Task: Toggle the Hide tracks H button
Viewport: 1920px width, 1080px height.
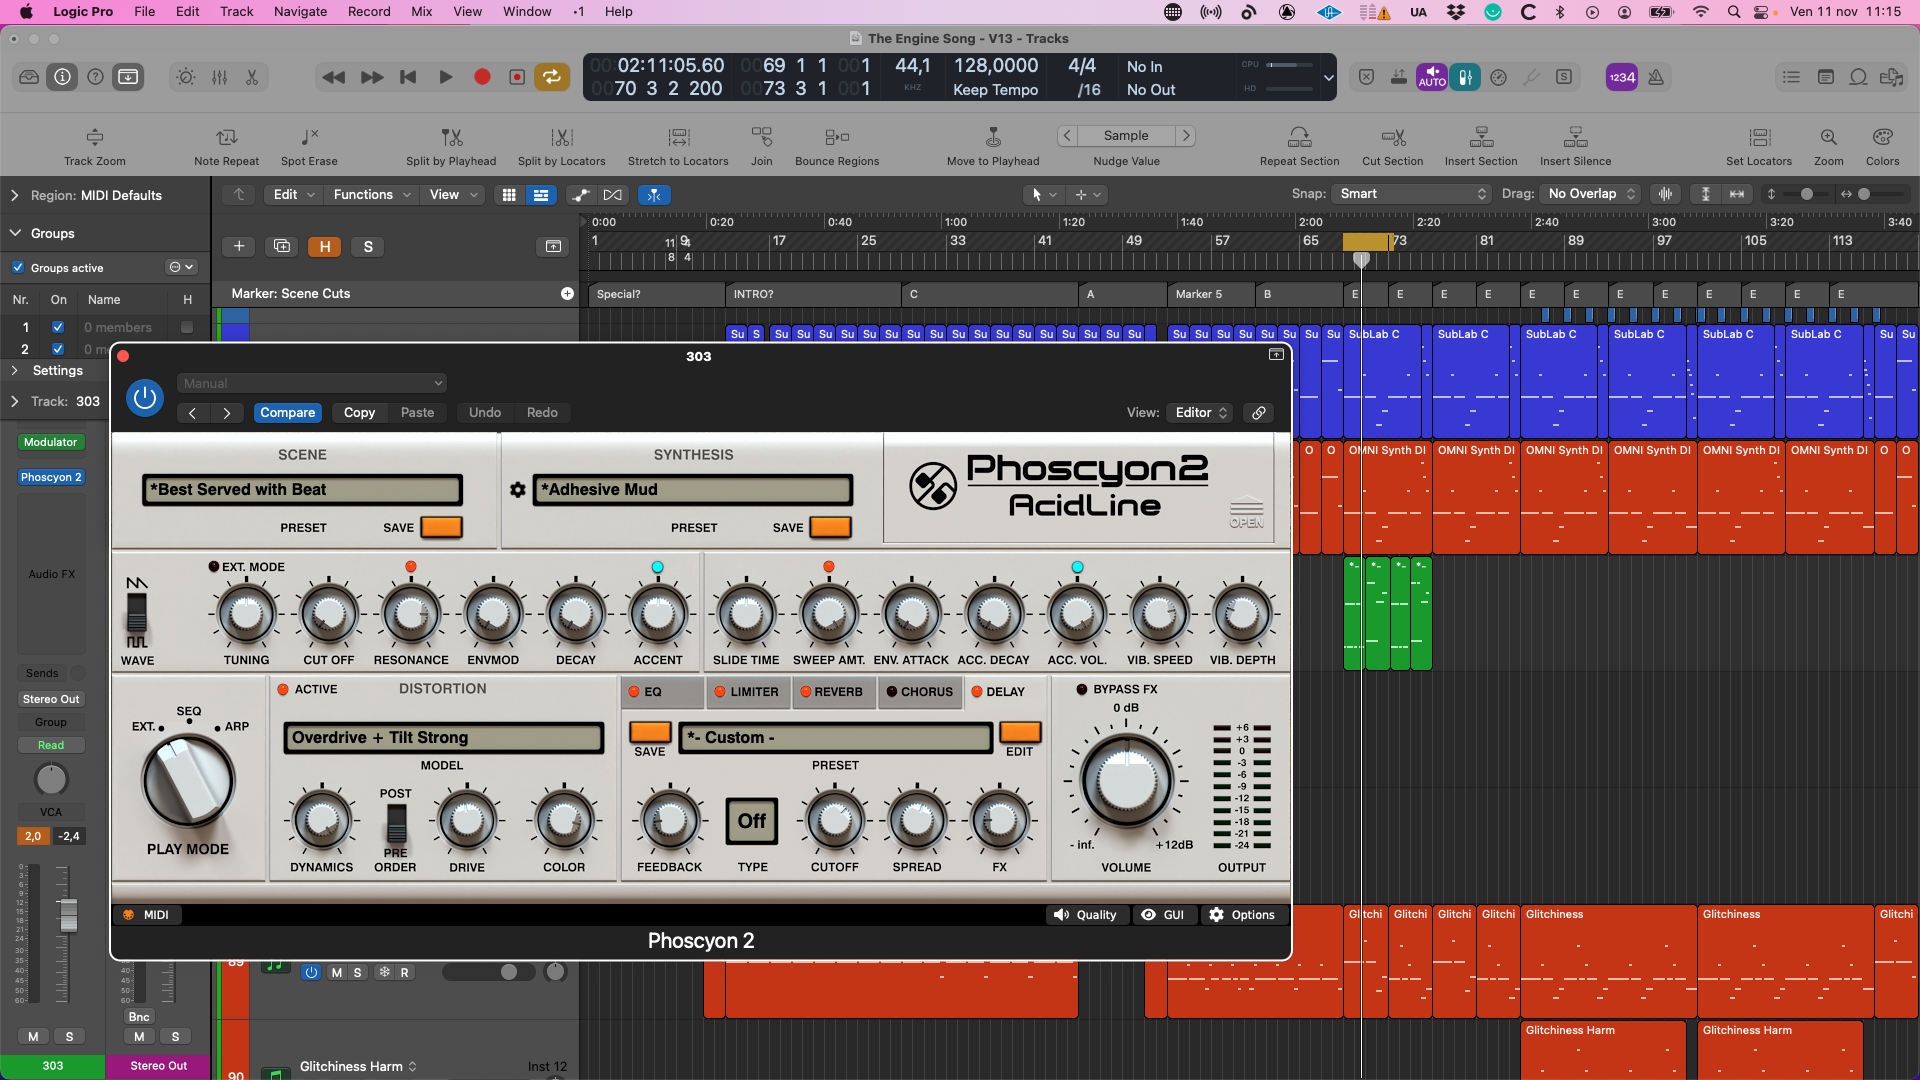Action: (x=325, y=247)
